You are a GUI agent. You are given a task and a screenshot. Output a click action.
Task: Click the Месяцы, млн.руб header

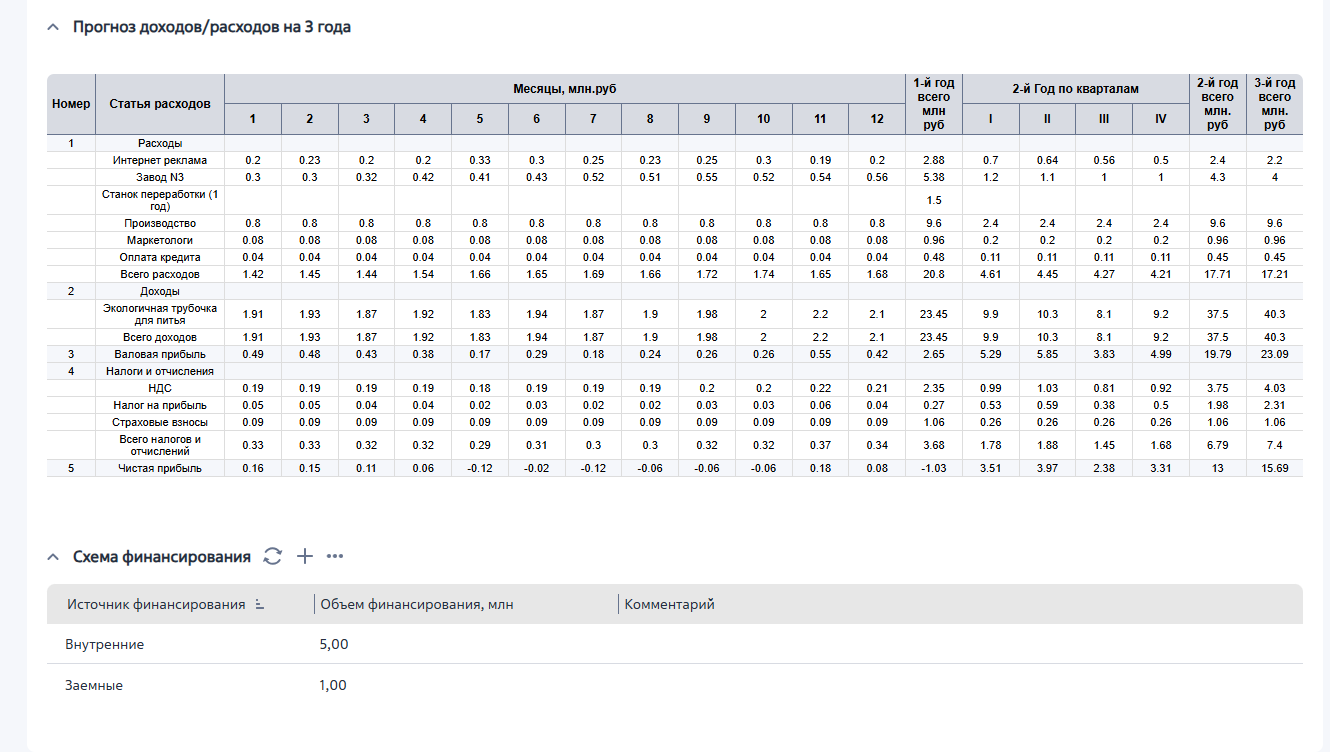tap(565, 89)
